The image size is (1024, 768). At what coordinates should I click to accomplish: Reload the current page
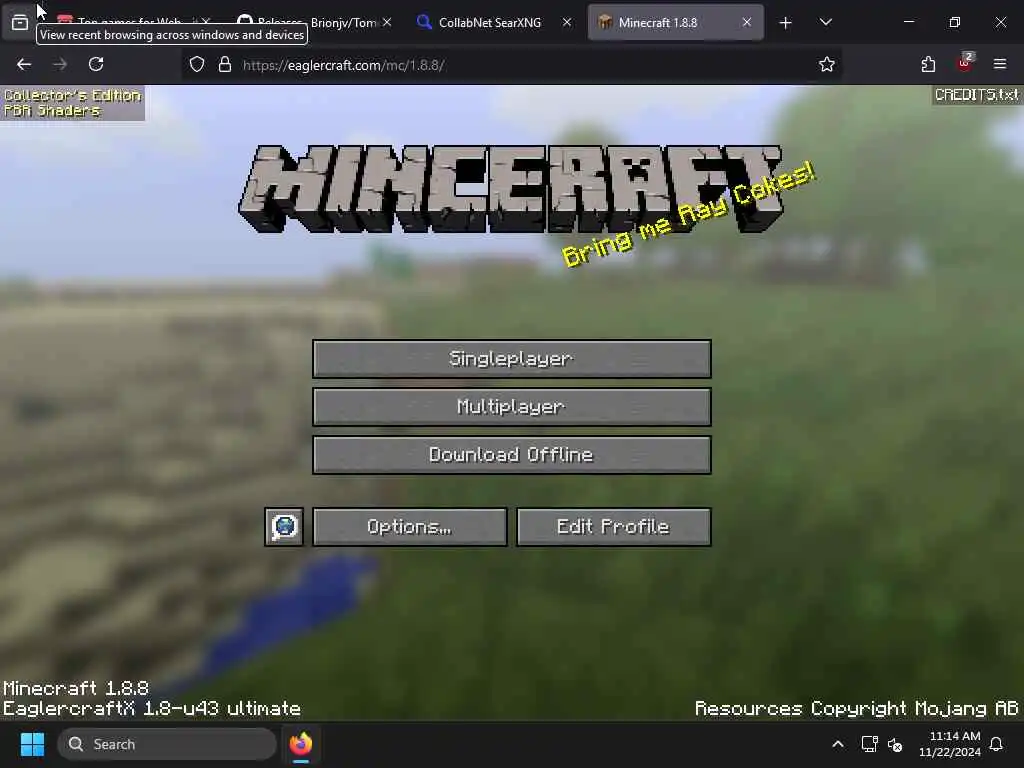(96, 64)
